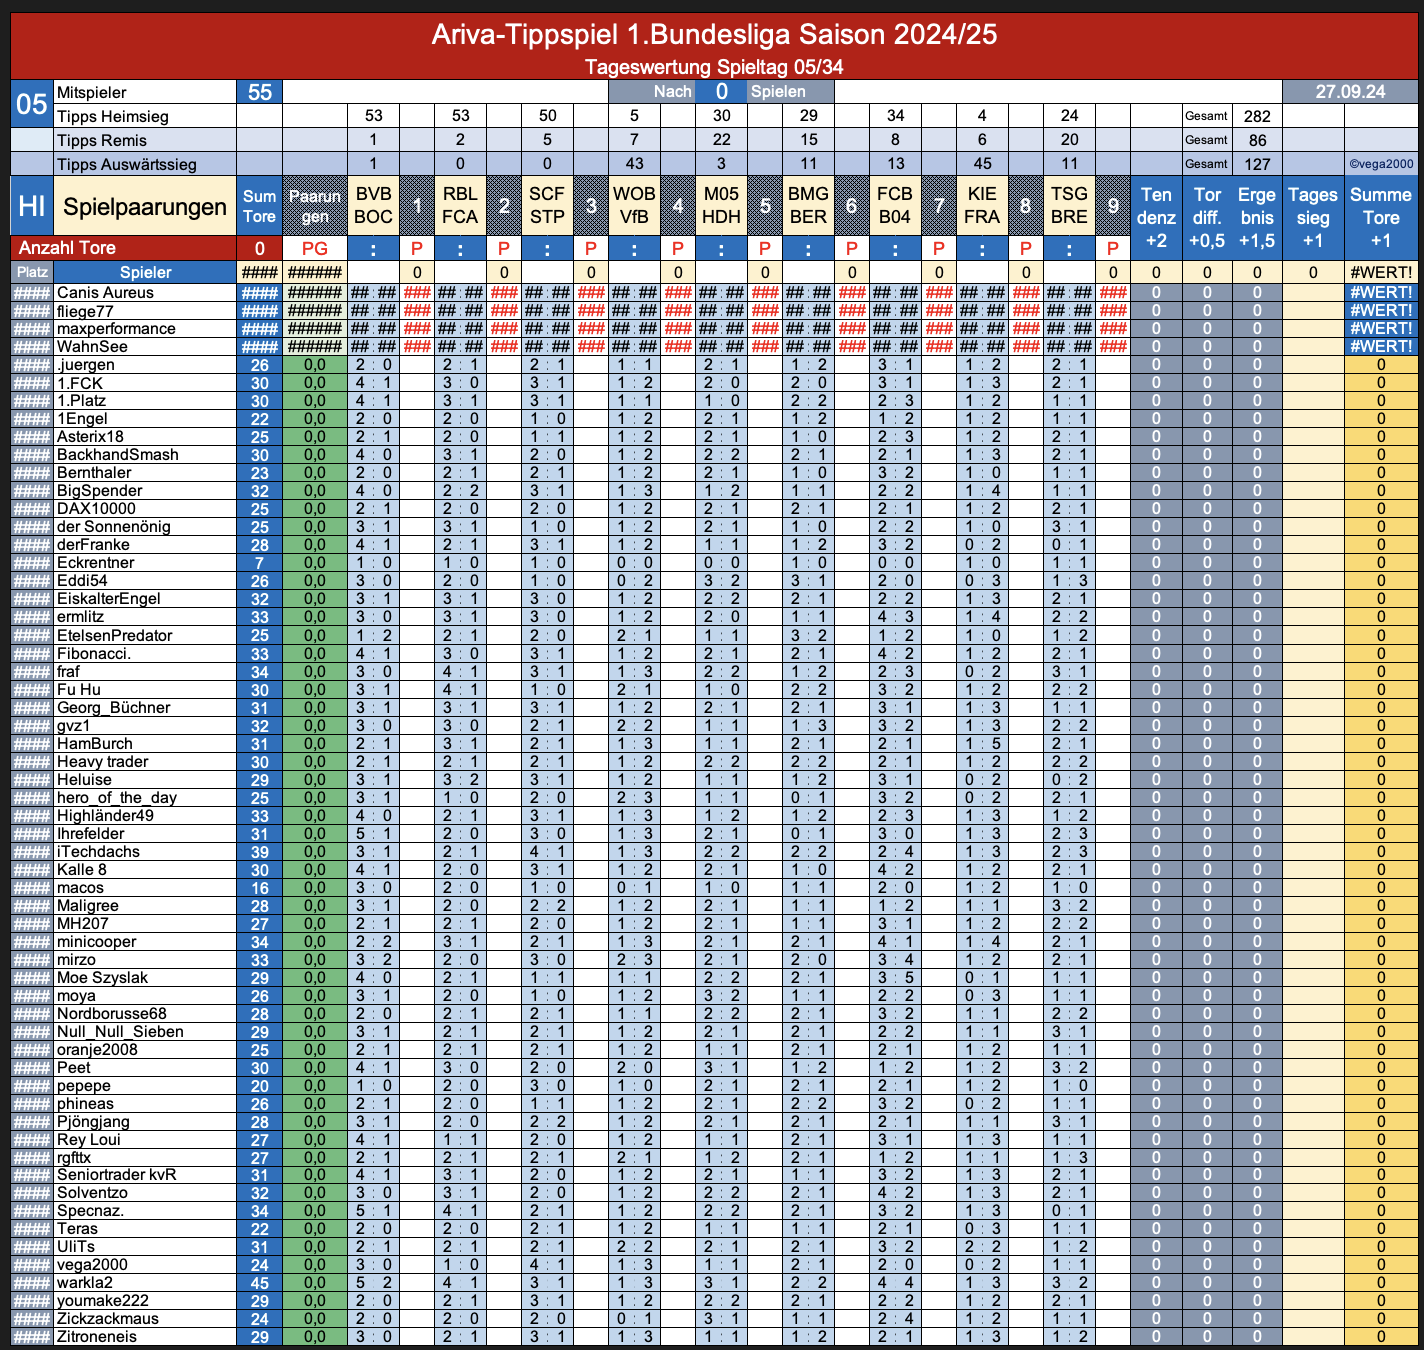Click the Platz column header

click(32, 272)
